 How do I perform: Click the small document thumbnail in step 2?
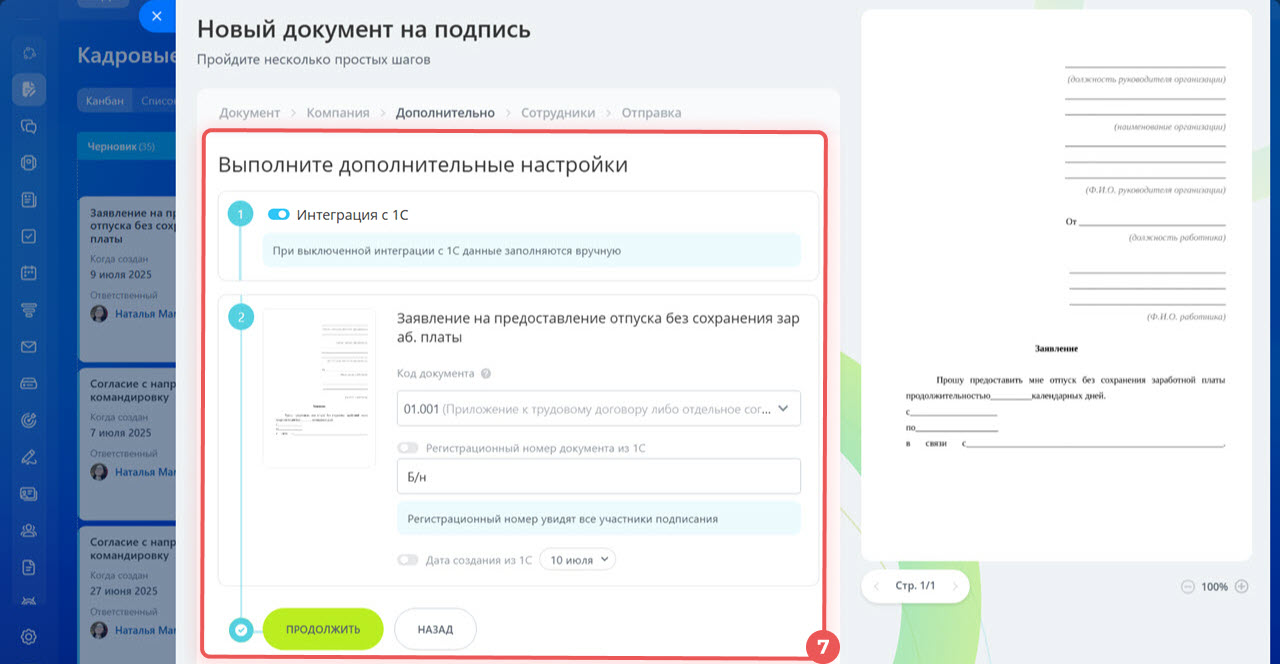click(x=319, y=388)
